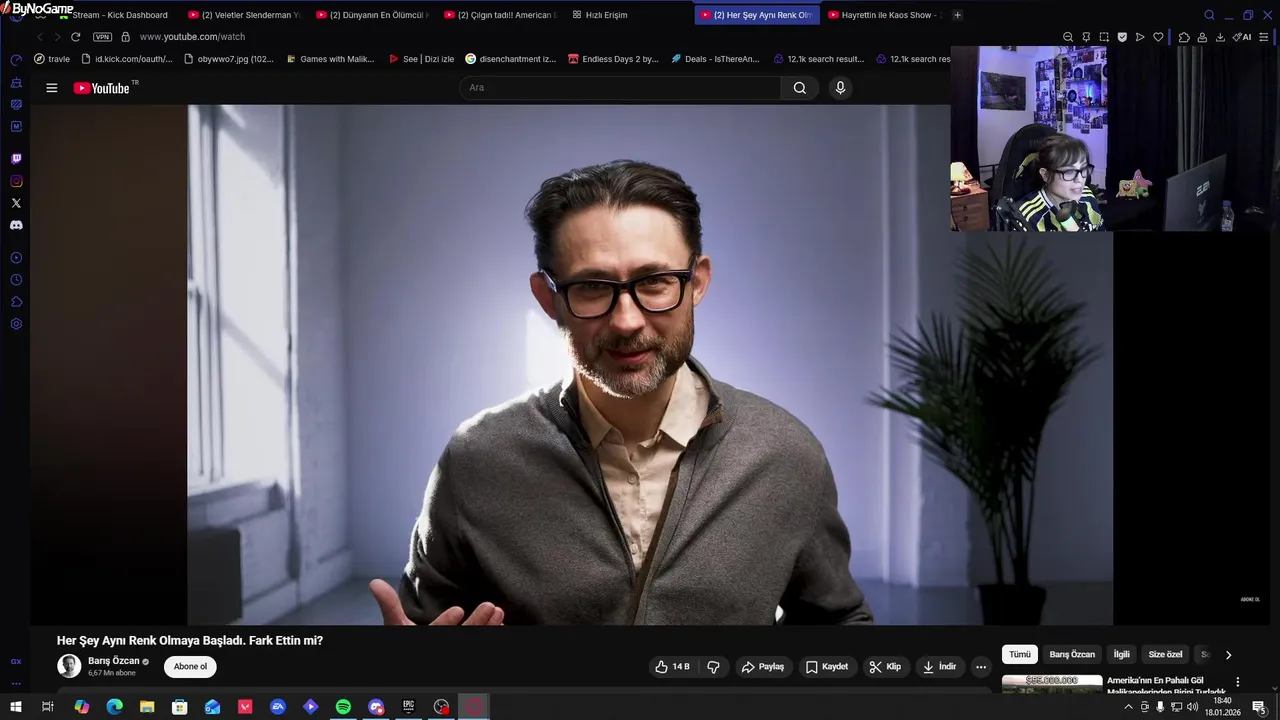Image resolution: width=1280 pixels, height=720 pixels.
Task: Open Discord in the Opera sidebar
Action: click(16, 225)
